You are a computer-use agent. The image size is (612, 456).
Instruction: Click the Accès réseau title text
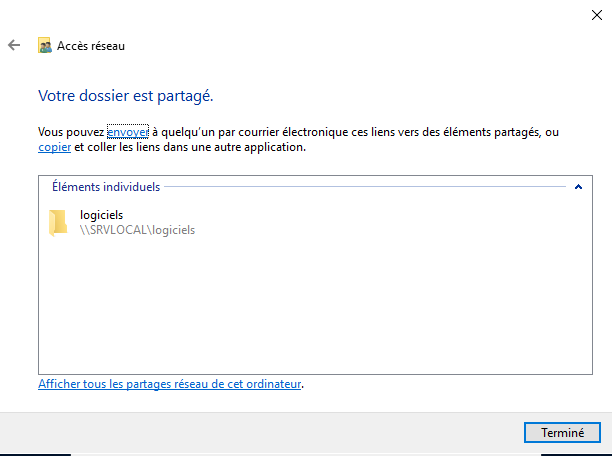point(91,45)
